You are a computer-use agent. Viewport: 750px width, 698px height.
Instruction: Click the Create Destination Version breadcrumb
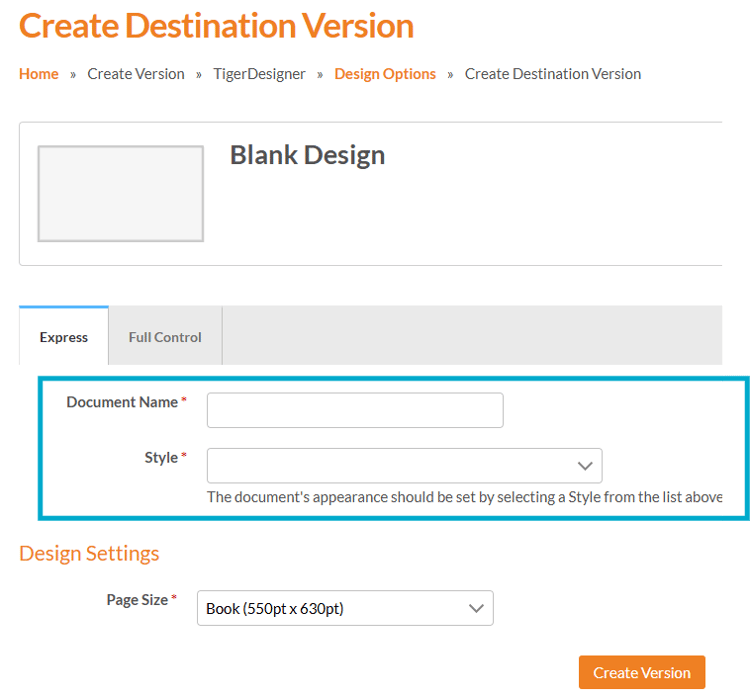pos(553,74)
